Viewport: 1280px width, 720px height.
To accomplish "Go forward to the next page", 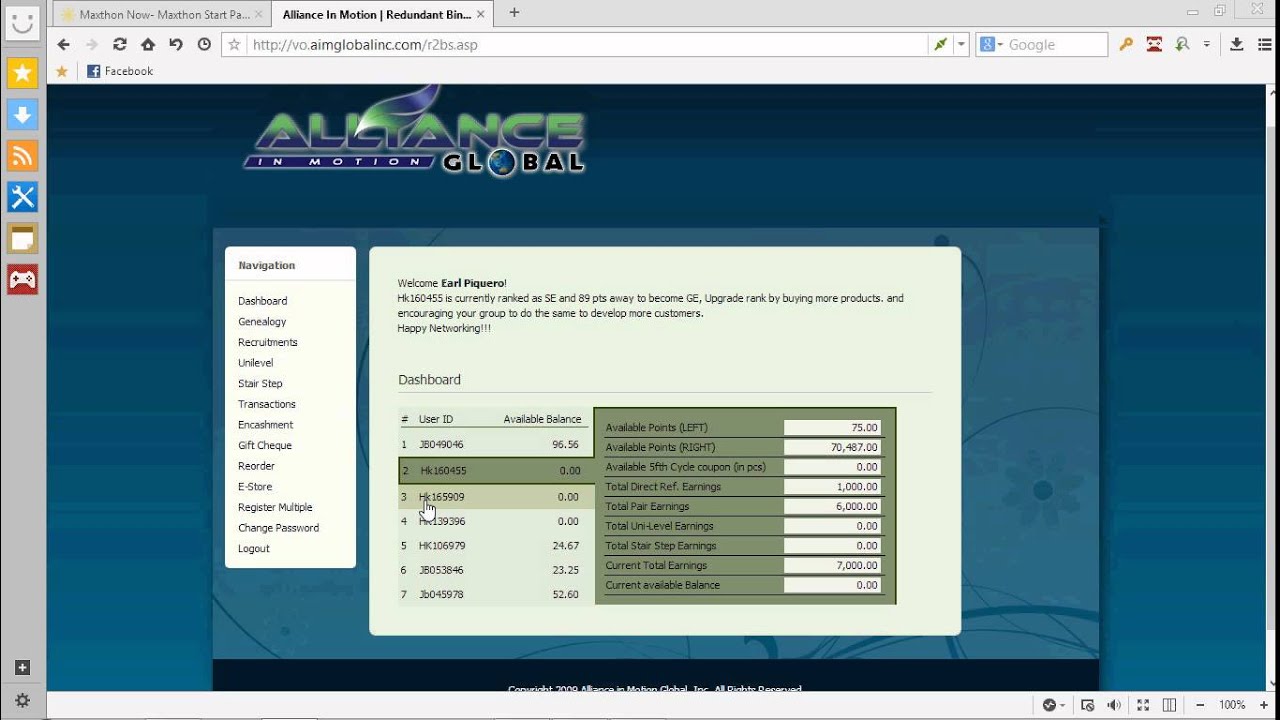I will [92, 44].
